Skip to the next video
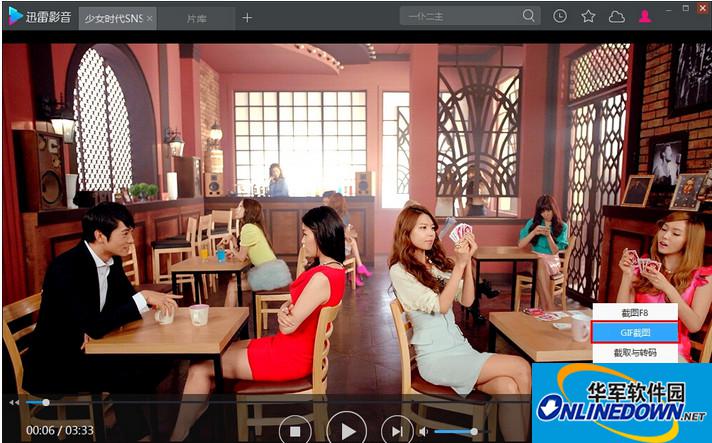The width and height of the screenshot is (712, 443). click(396, 431)
